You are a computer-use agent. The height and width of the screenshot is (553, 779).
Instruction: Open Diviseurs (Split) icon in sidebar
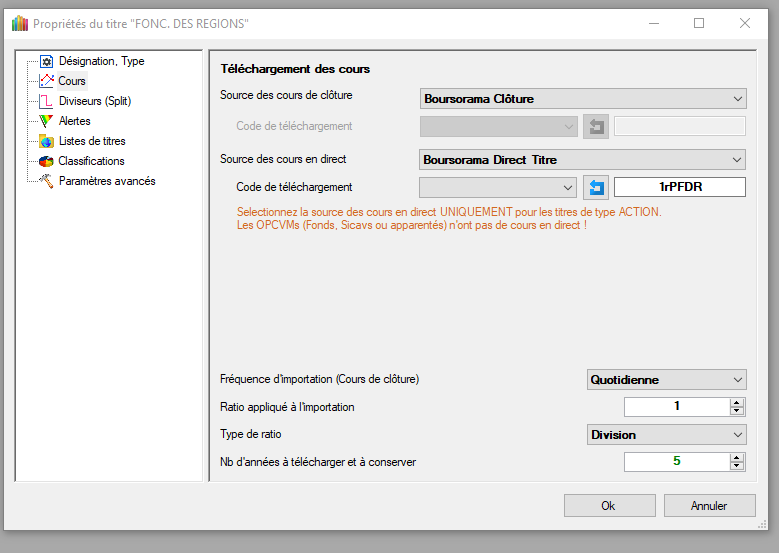(46, 101)
